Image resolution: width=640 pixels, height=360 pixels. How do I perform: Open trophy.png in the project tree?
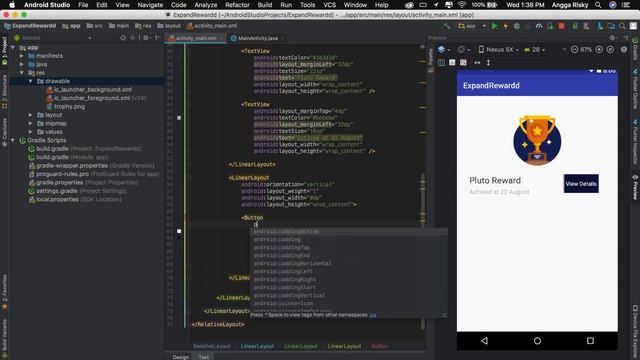click(69, 107)
